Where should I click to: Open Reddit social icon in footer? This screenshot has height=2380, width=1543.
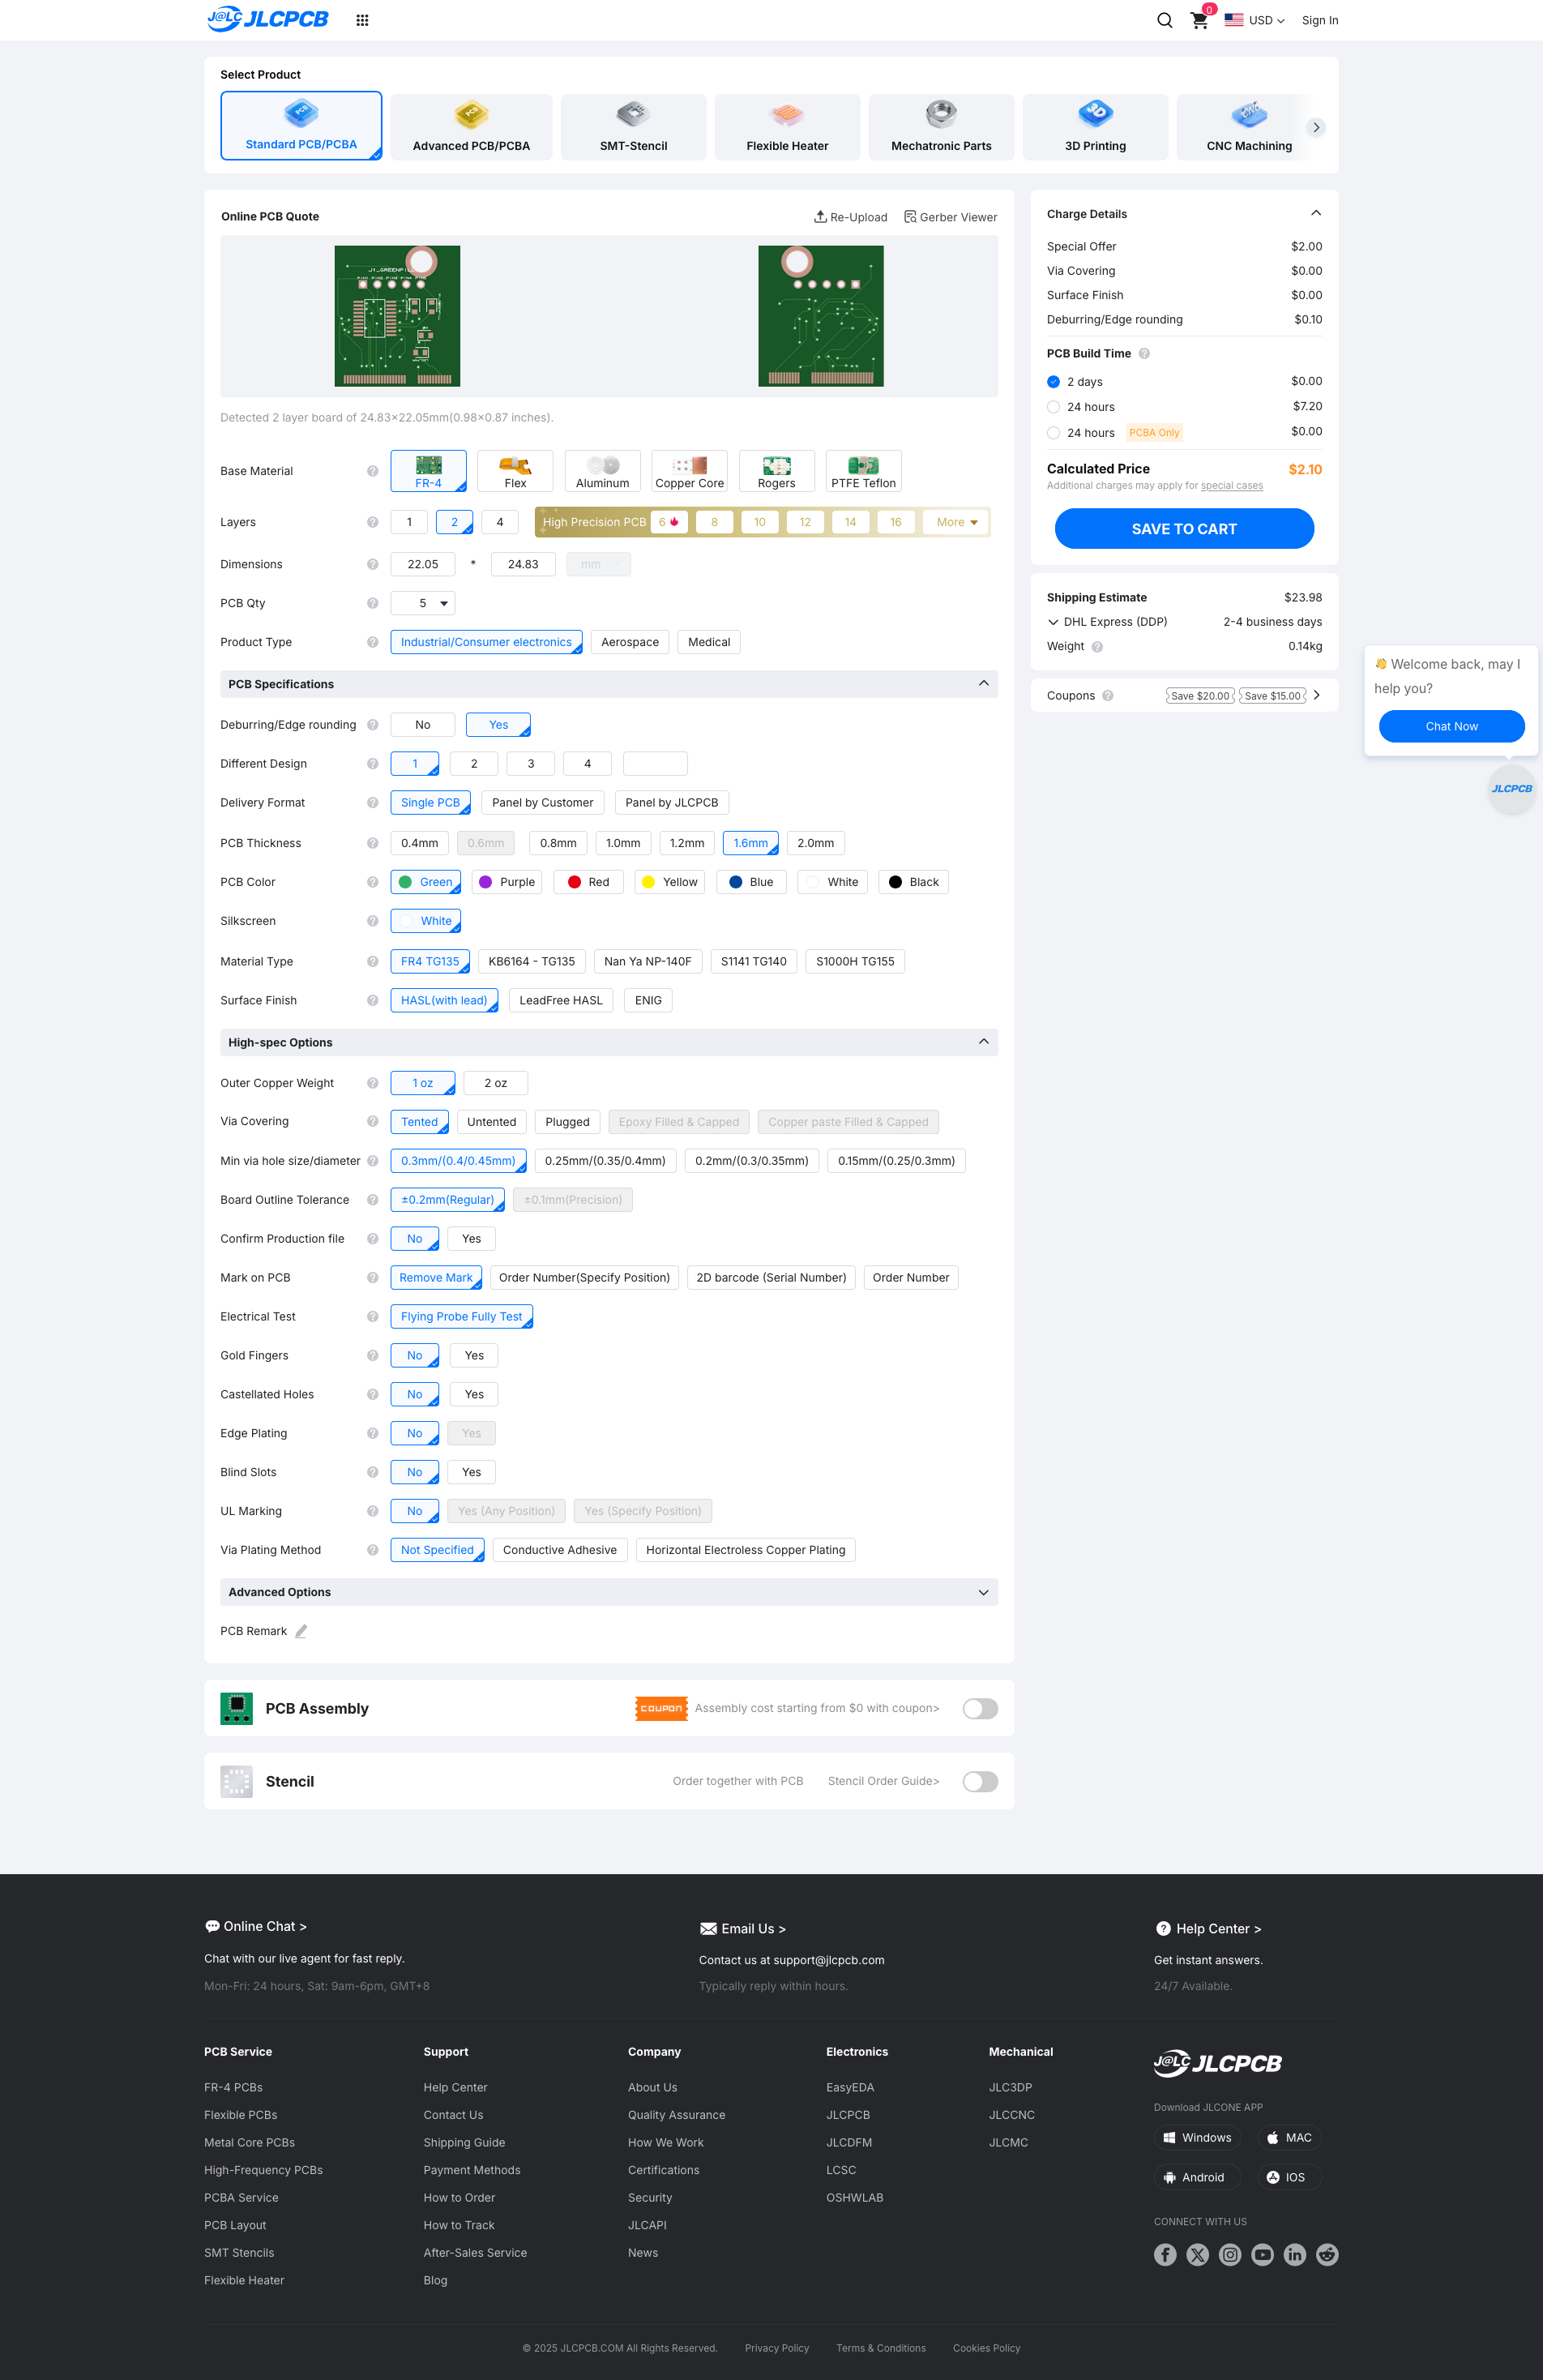point(1327,2254)
